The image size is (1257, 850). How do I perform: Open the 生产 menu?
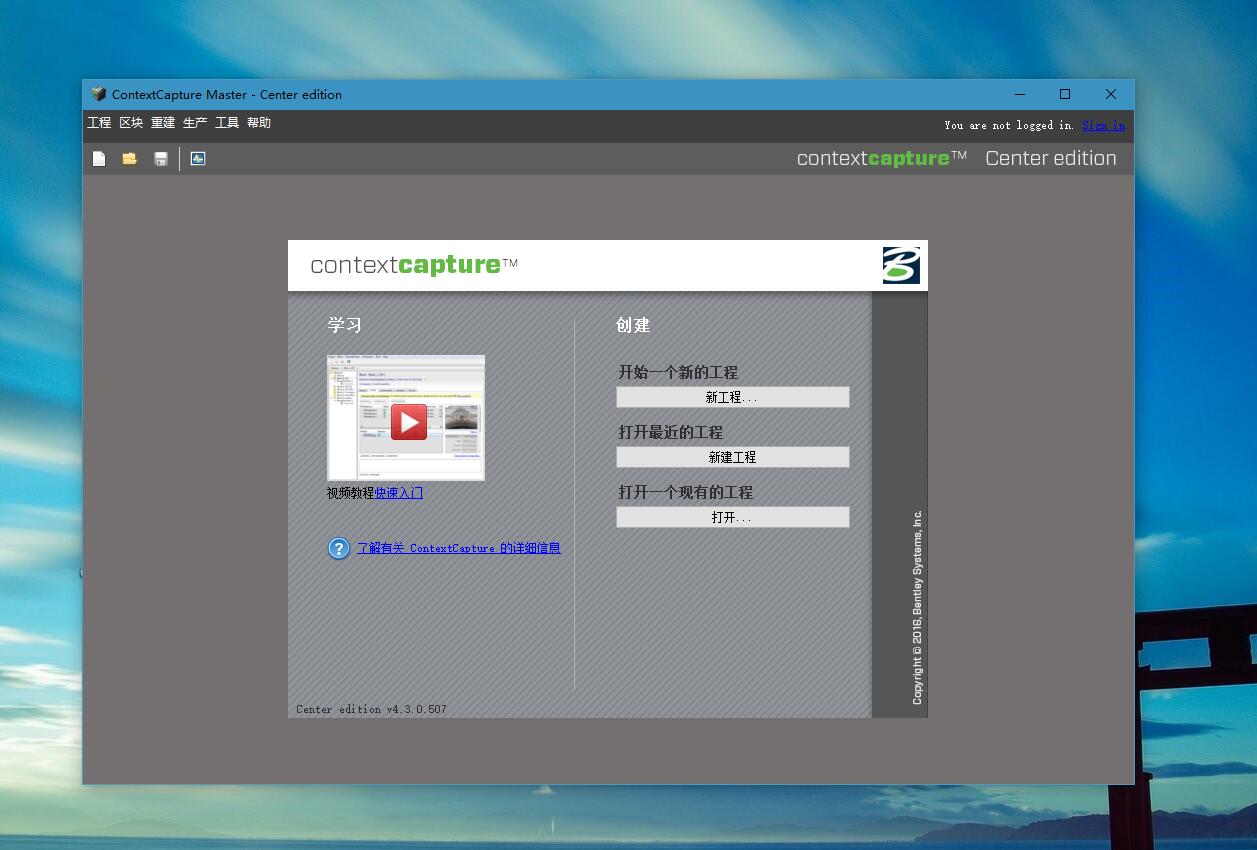[x=195, y=123]
